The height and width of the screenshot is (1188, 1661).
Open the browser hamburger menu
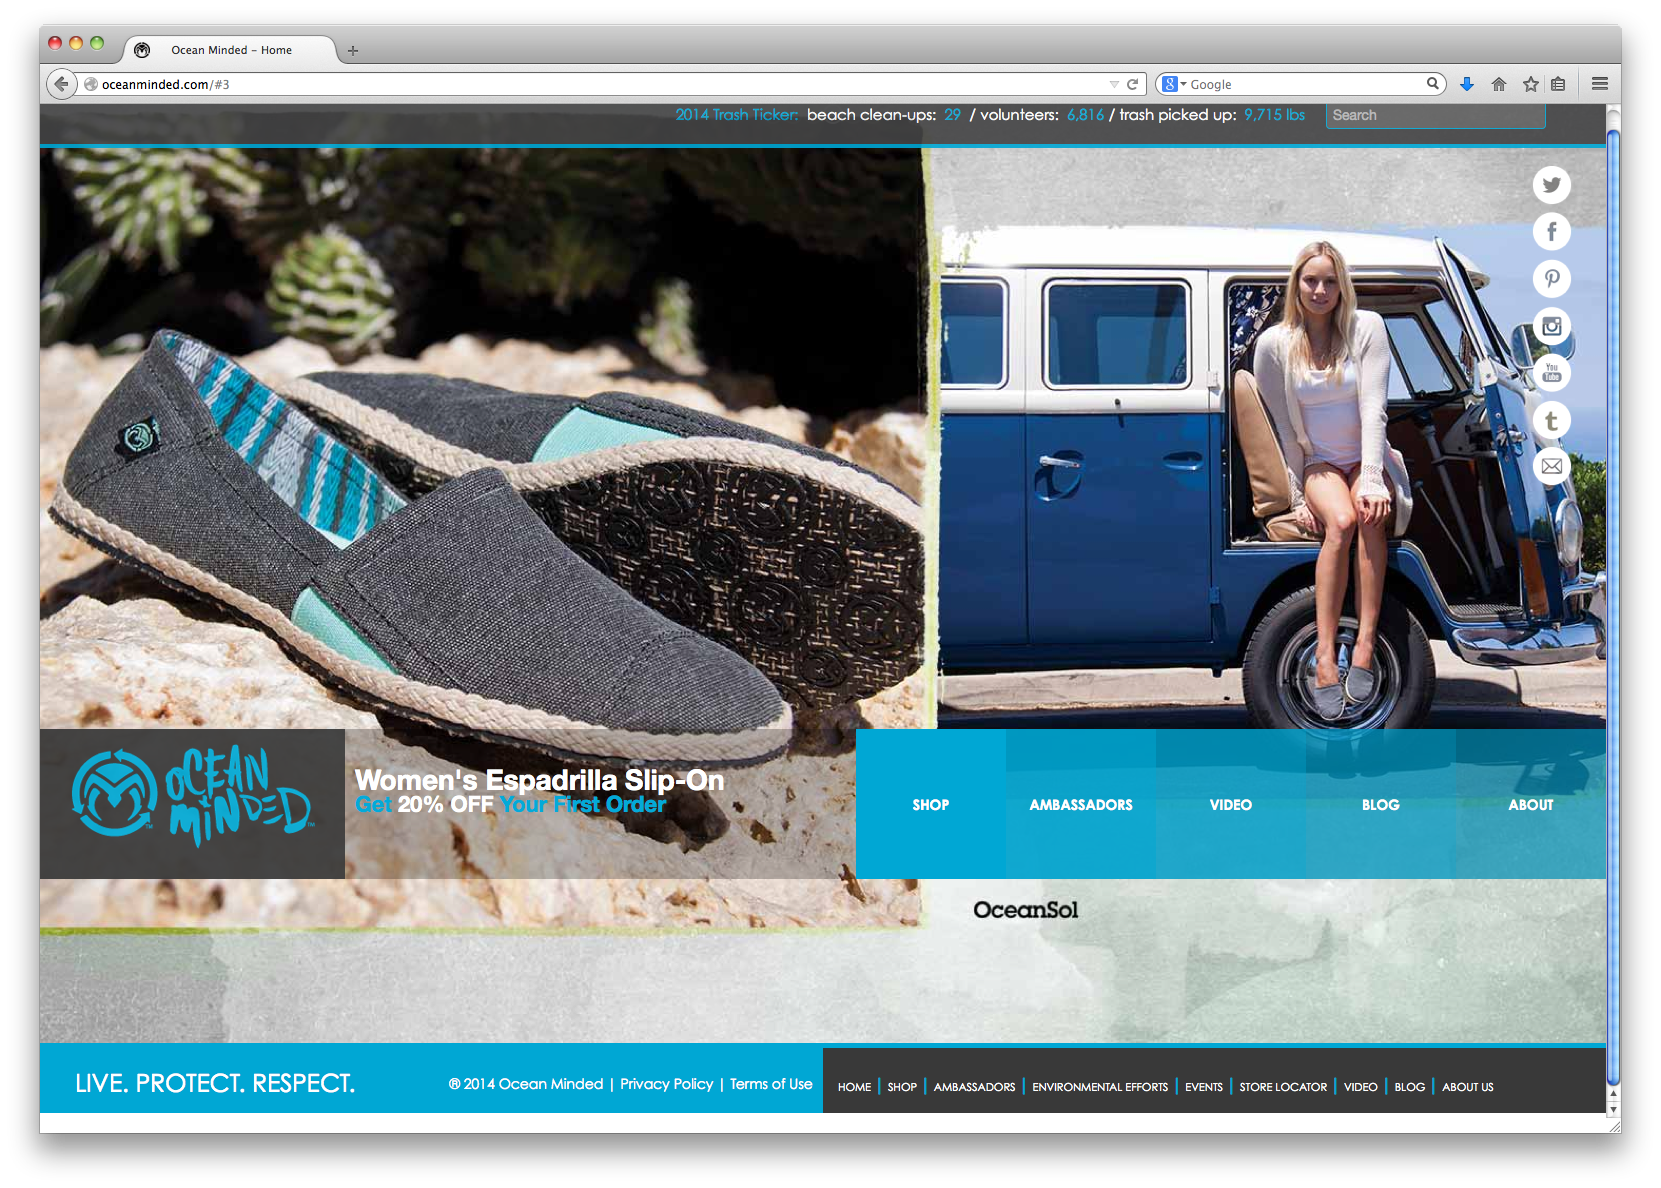tap(1600, 84)
